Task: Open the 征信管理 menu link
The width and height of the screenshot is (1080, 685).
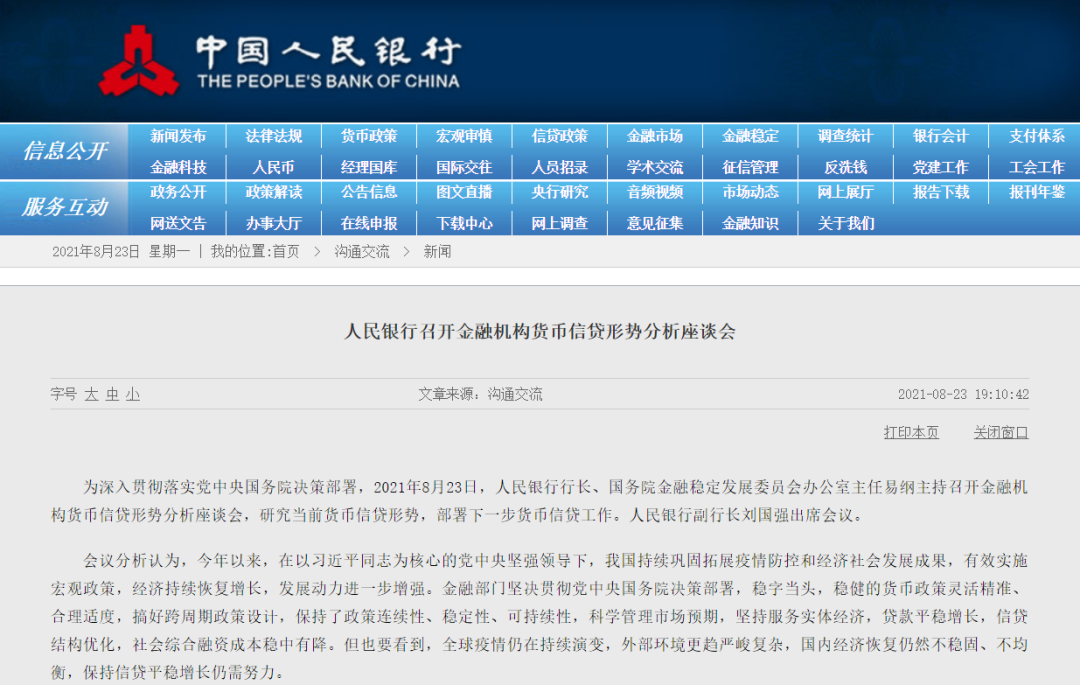Action: tap(750, 167)
